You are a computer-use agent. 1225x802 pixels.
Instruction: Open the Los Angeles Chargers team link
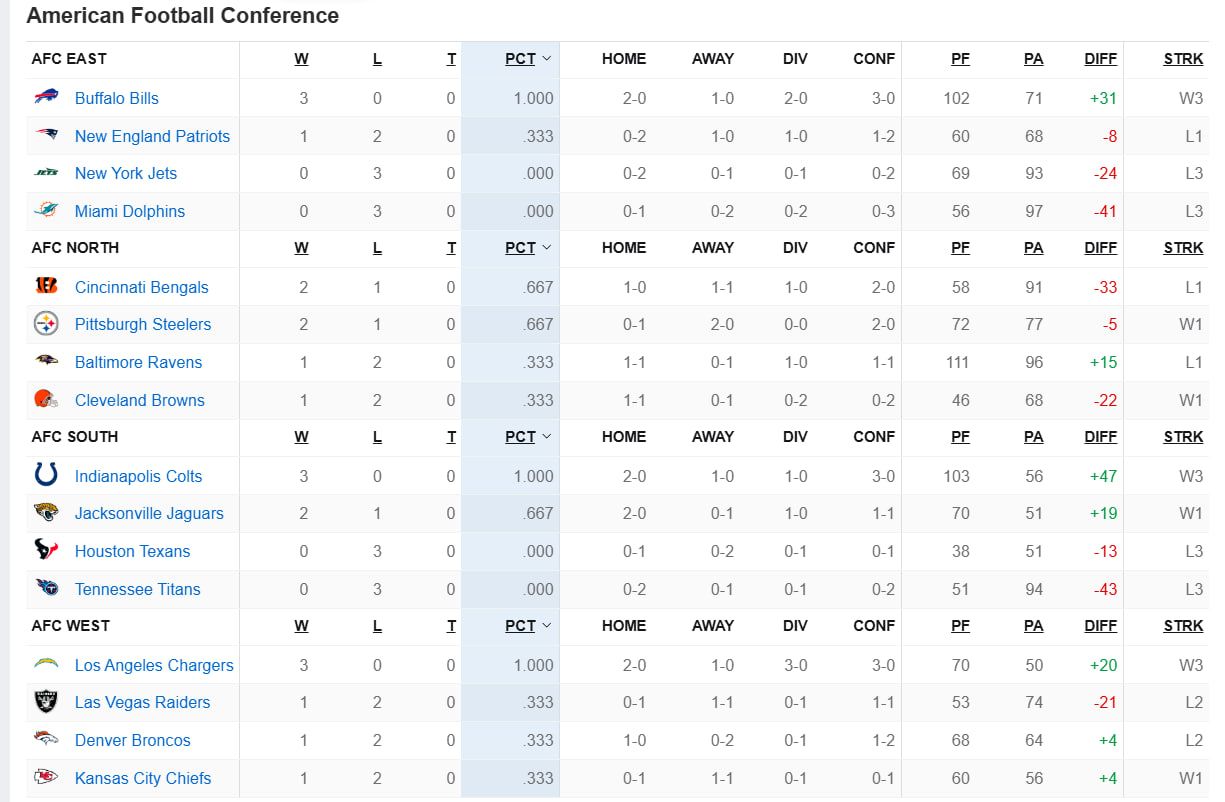click(x=154, y=665)
